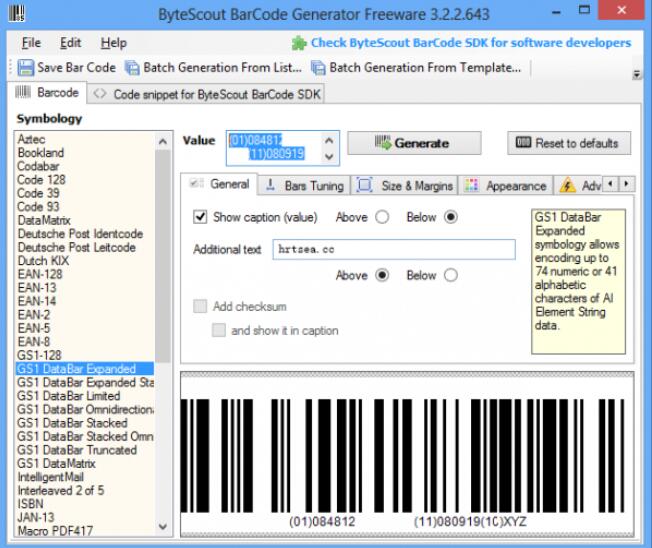Click Batch Generation From List button
Screen dimensions: 652x548
pos(213,67)
